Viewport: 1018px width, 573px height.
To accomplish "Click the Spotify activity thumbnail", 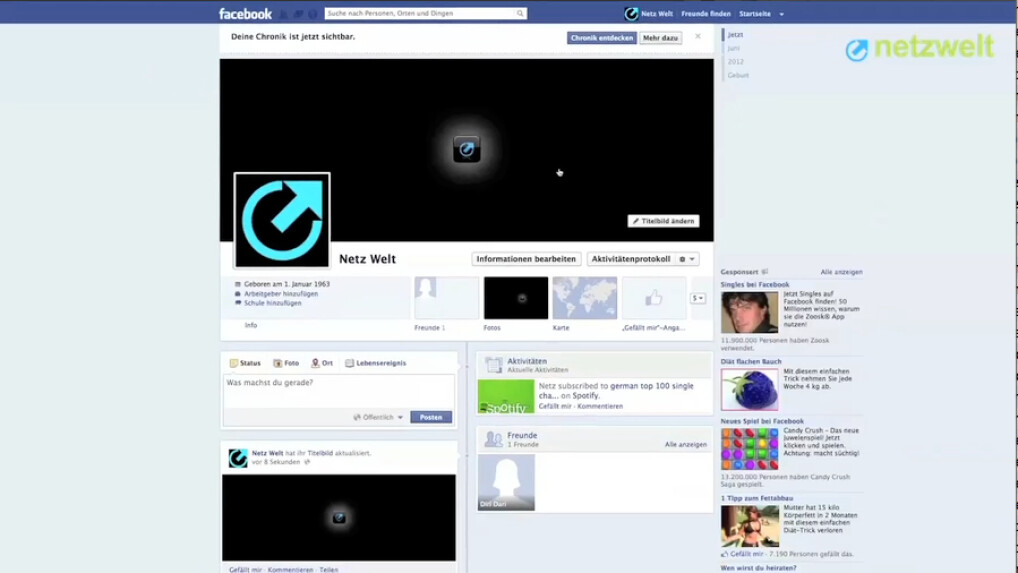I will point(506,396).
